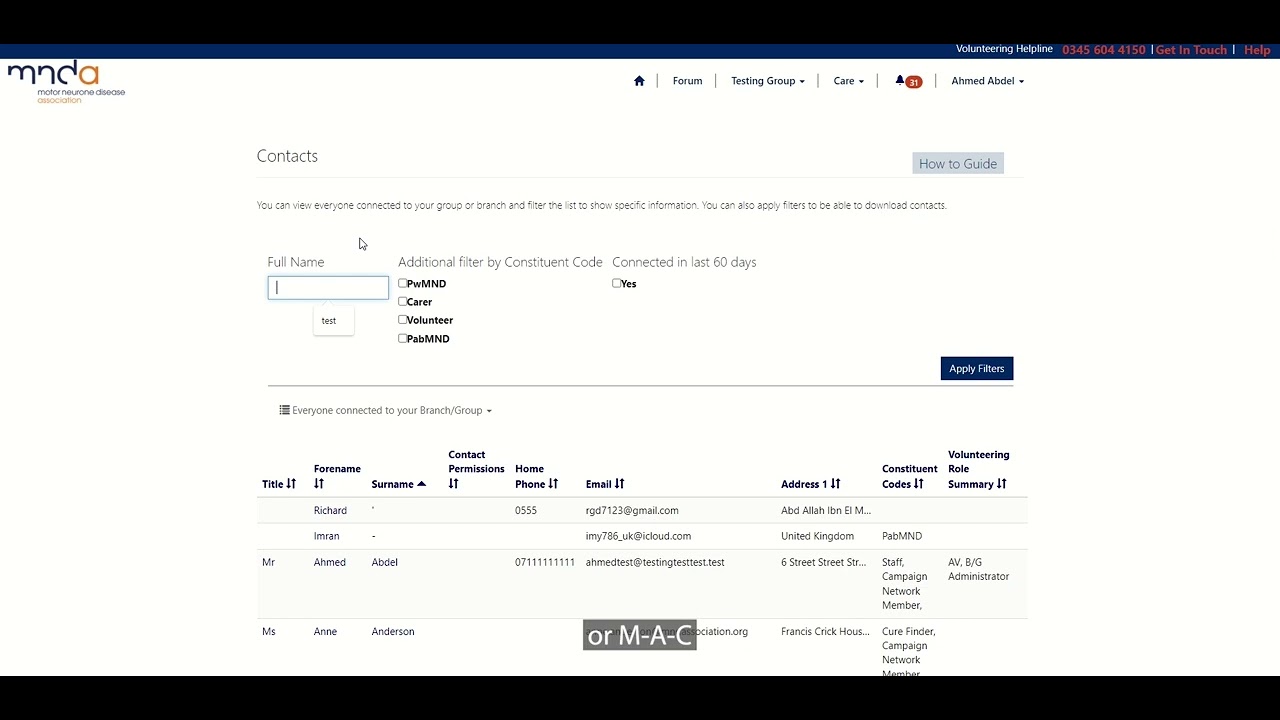Screen dimensions: 1280x720
Task: Follow the Get In Touch link
Action: (x=1191, y=50)
